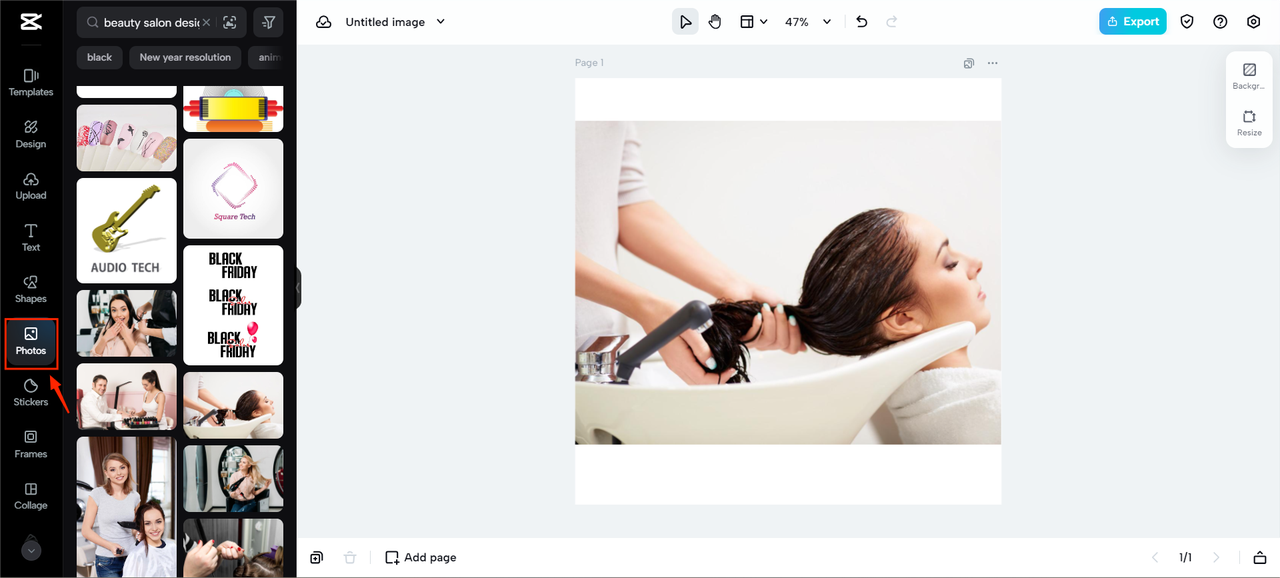
Task: Delete page with trash icon
Action: point(350,557)
